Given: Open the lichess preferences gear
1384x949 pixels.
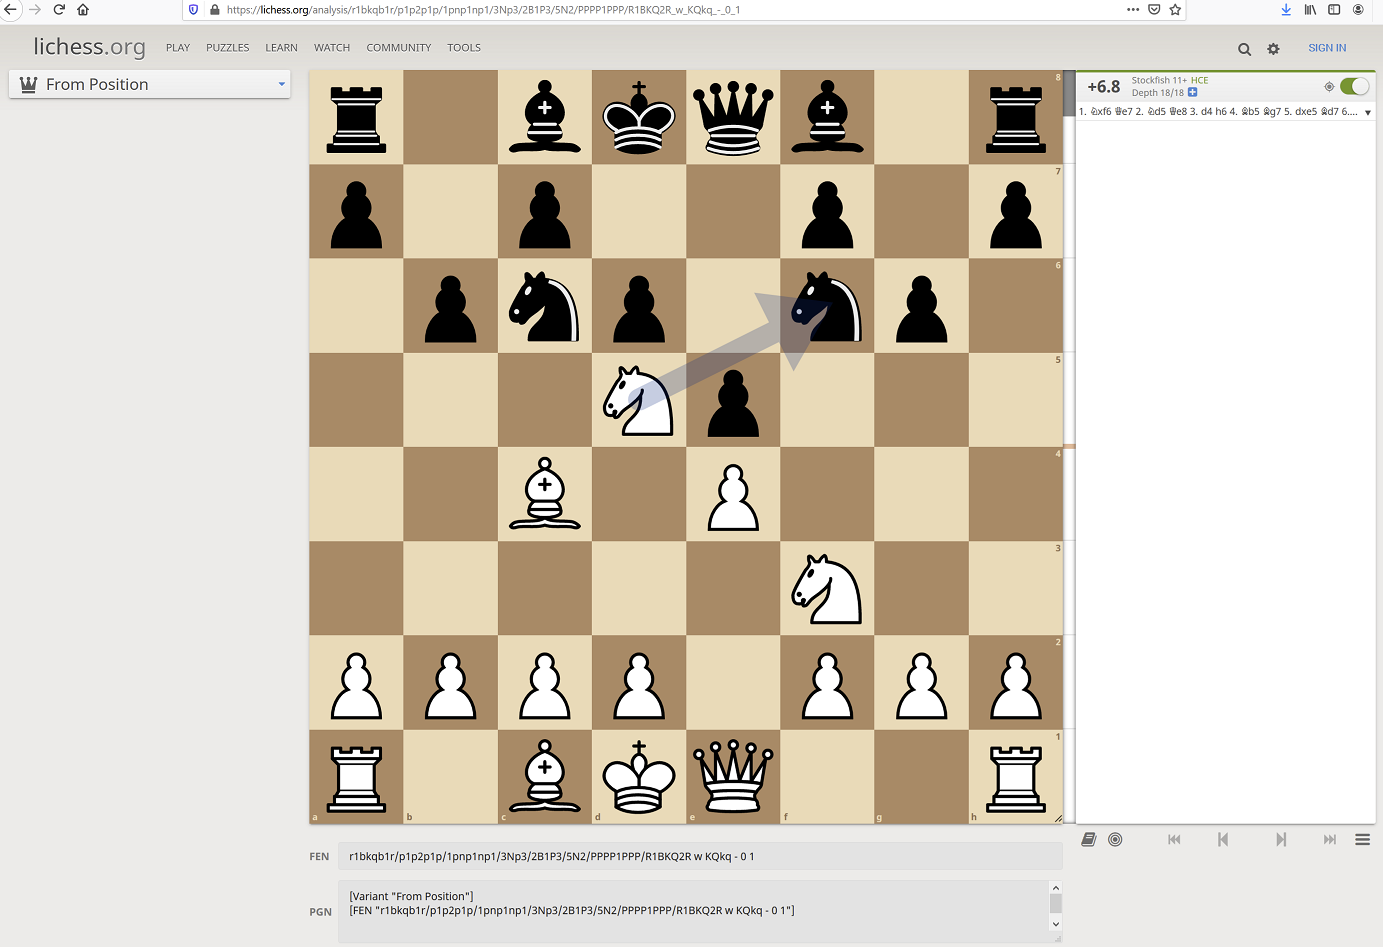Looking at the screenshot, I should pos(1273,48).
